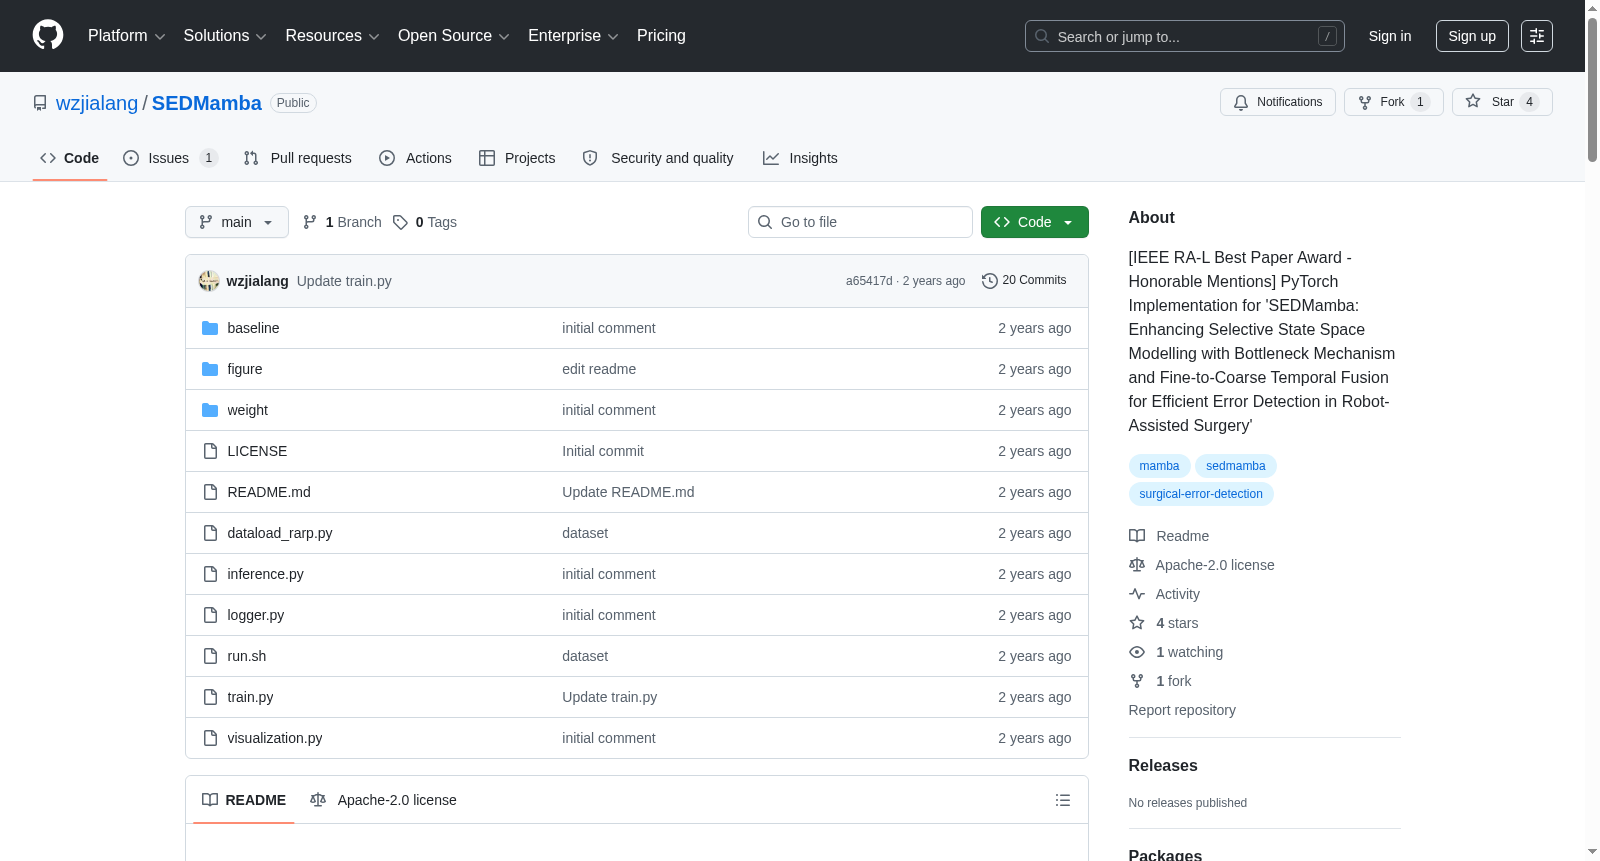Image resolution: width=1600 pixels, height=861 pixels.
Task: View the 20 Commits history
Action: (x=1025, y=281)
